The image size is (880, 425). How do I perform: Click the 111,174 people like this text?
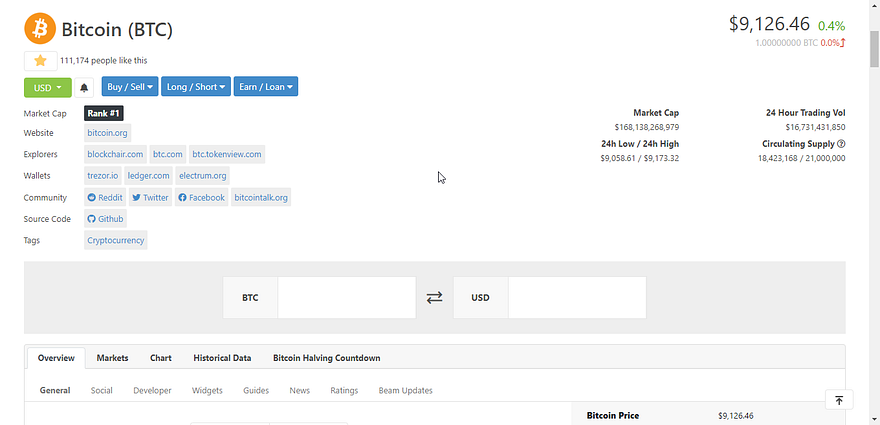click(x=104, y=61)
